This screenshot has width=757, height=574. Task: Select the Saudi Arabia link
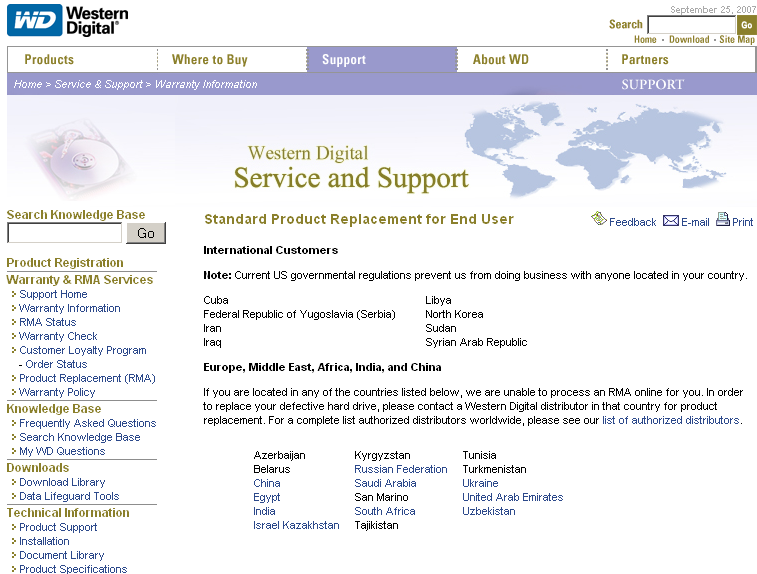[385, 483]
